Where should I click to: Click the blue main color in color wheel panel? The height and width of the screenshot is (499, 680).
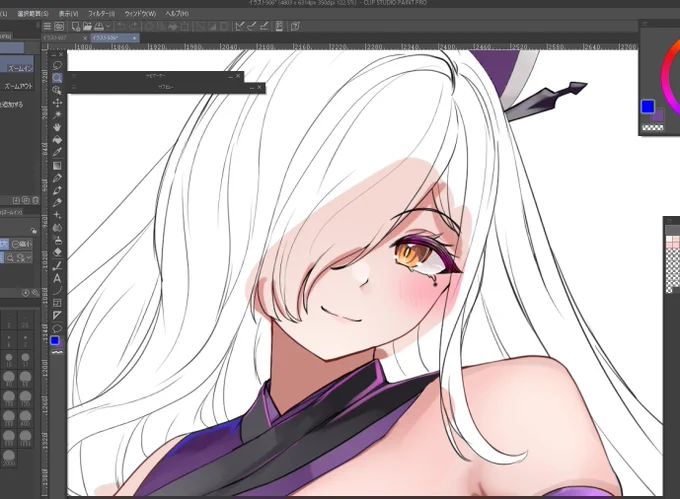647,107
